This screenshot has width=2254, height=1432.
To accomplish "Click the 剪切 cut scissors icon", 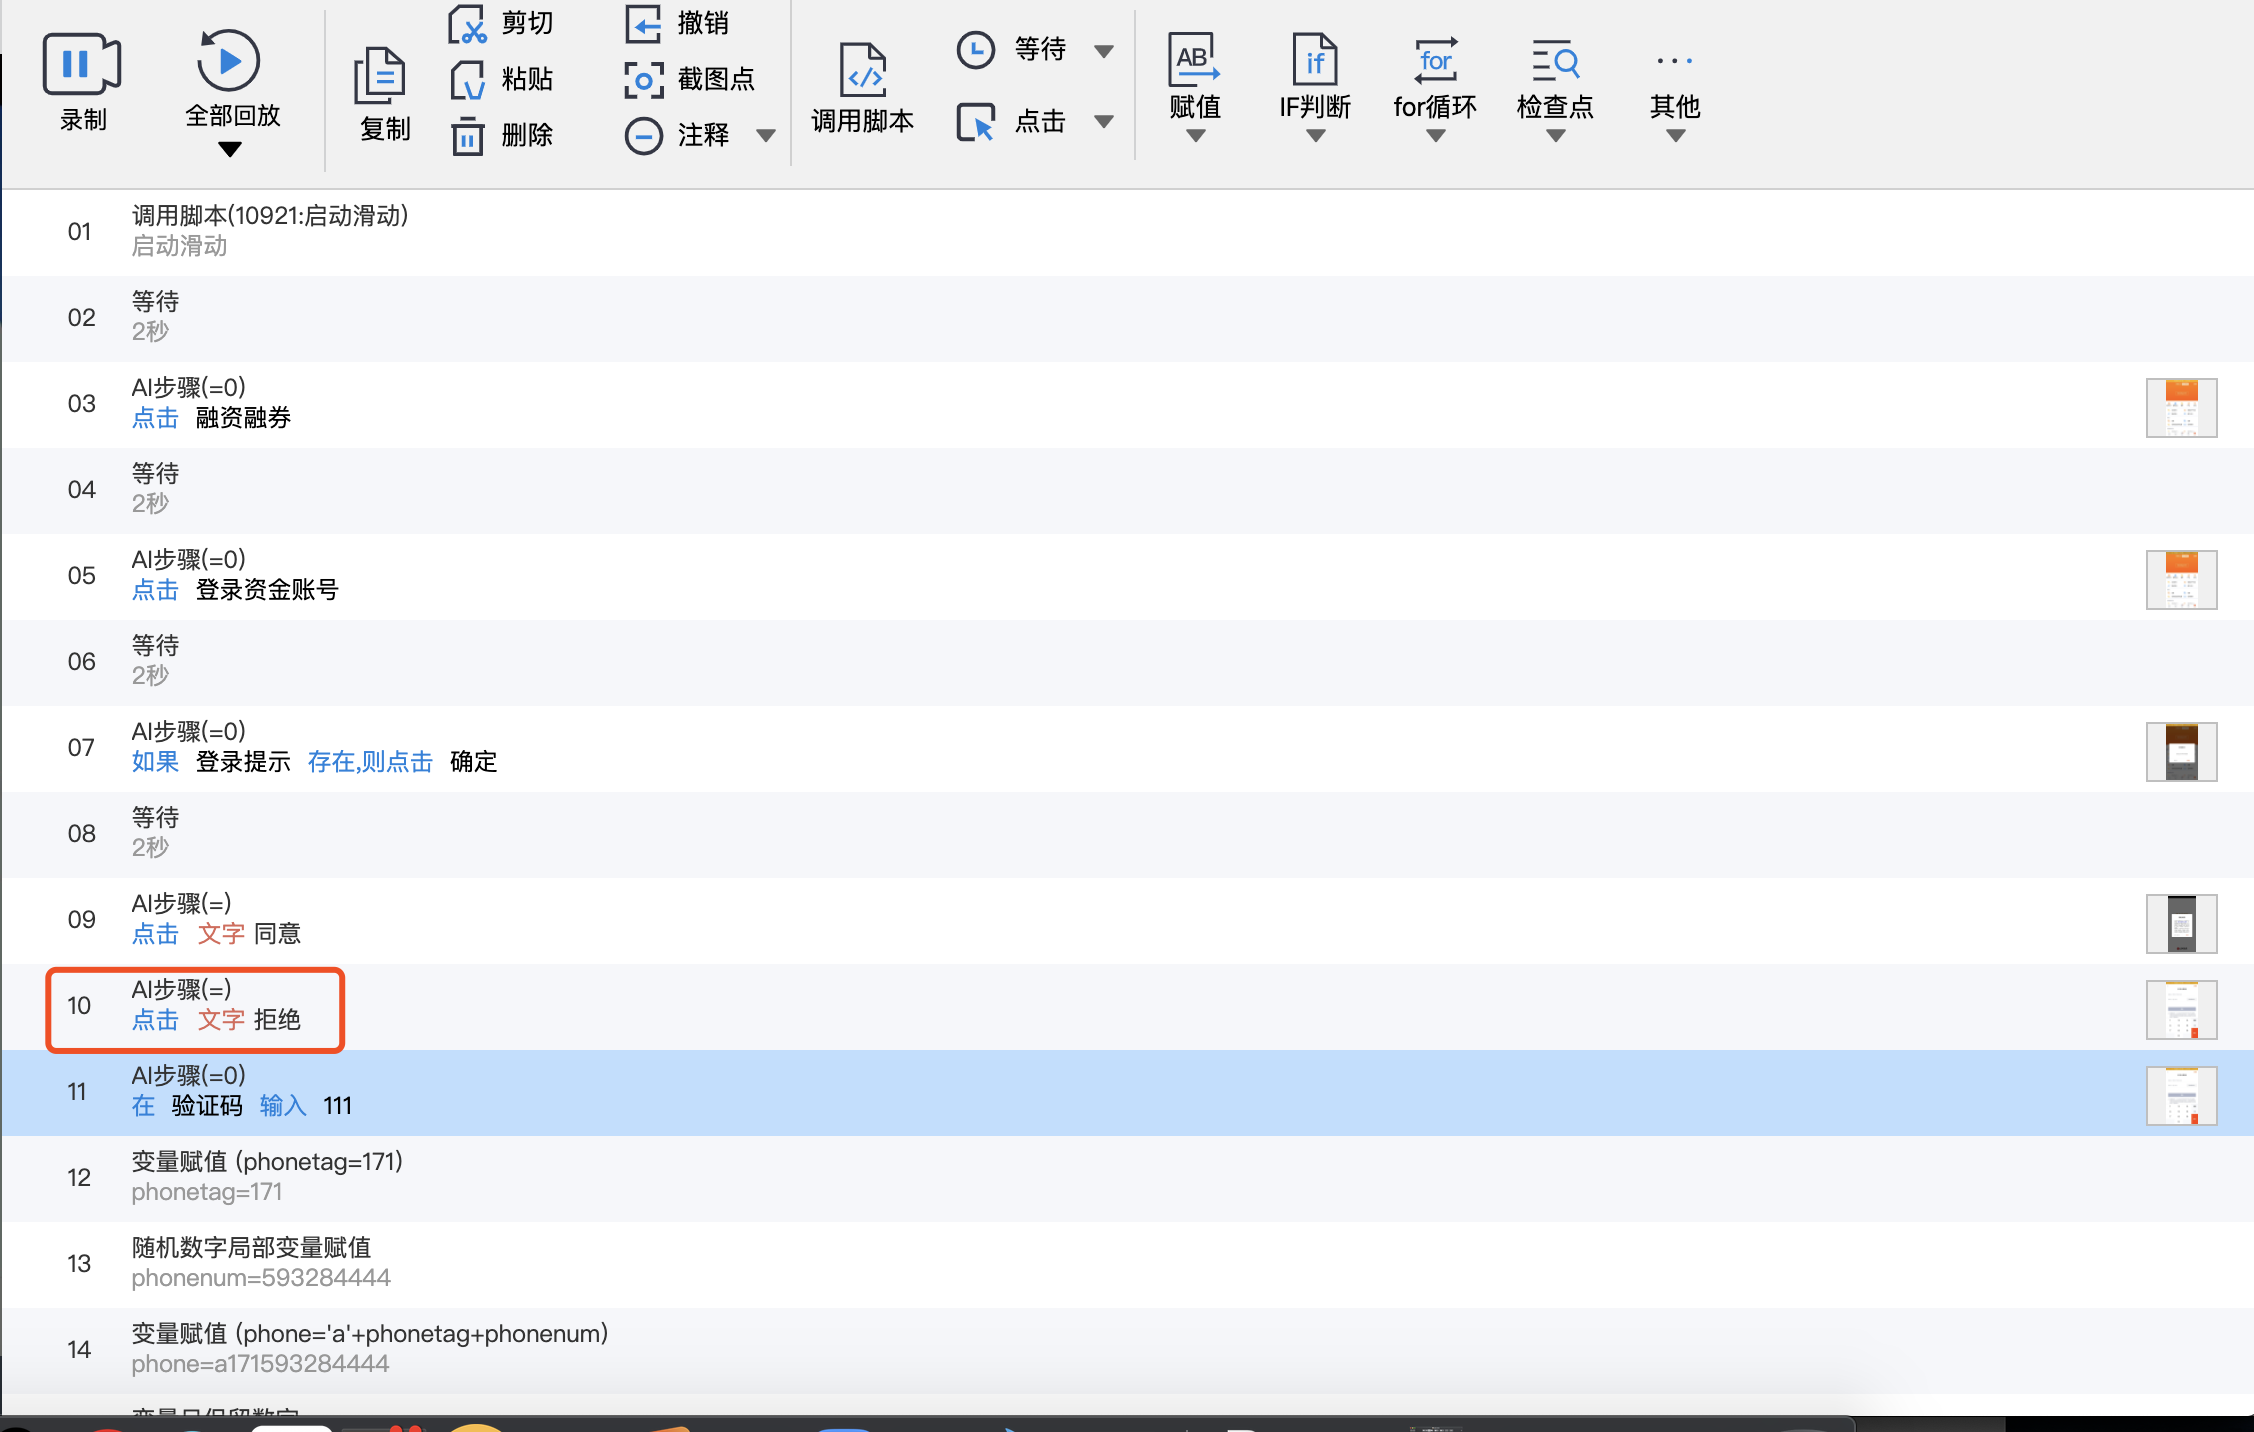I will pyautogui.click(x=467, y=24).
